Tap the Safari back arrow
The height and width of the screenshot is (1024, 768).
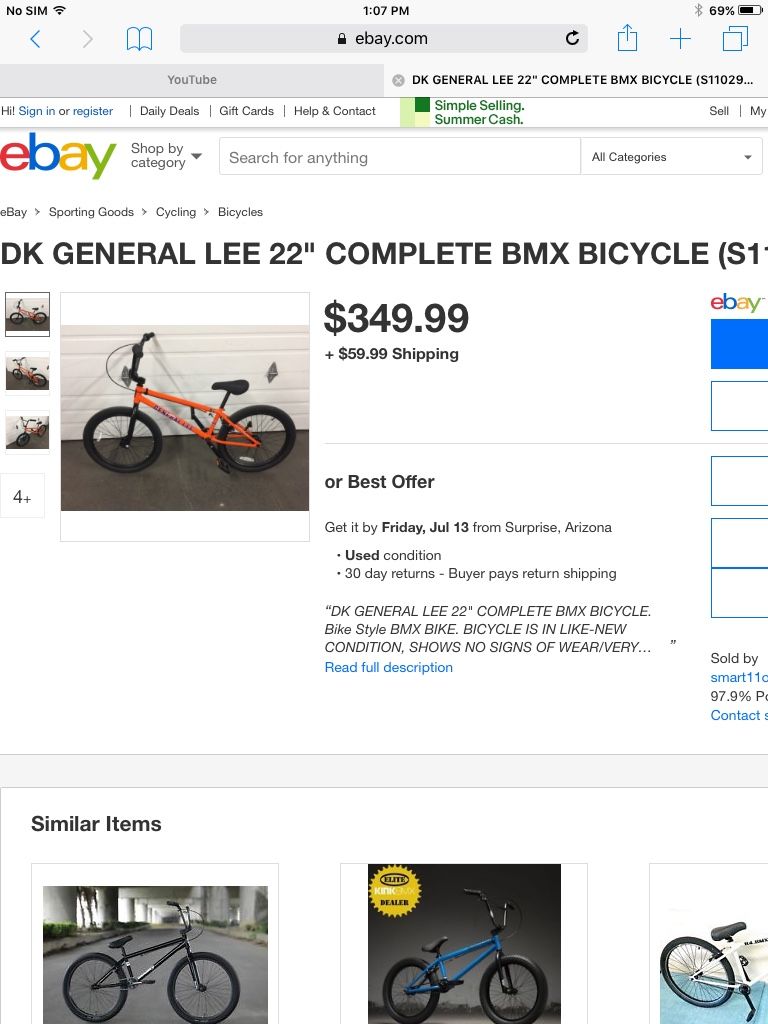click(35, 39)
